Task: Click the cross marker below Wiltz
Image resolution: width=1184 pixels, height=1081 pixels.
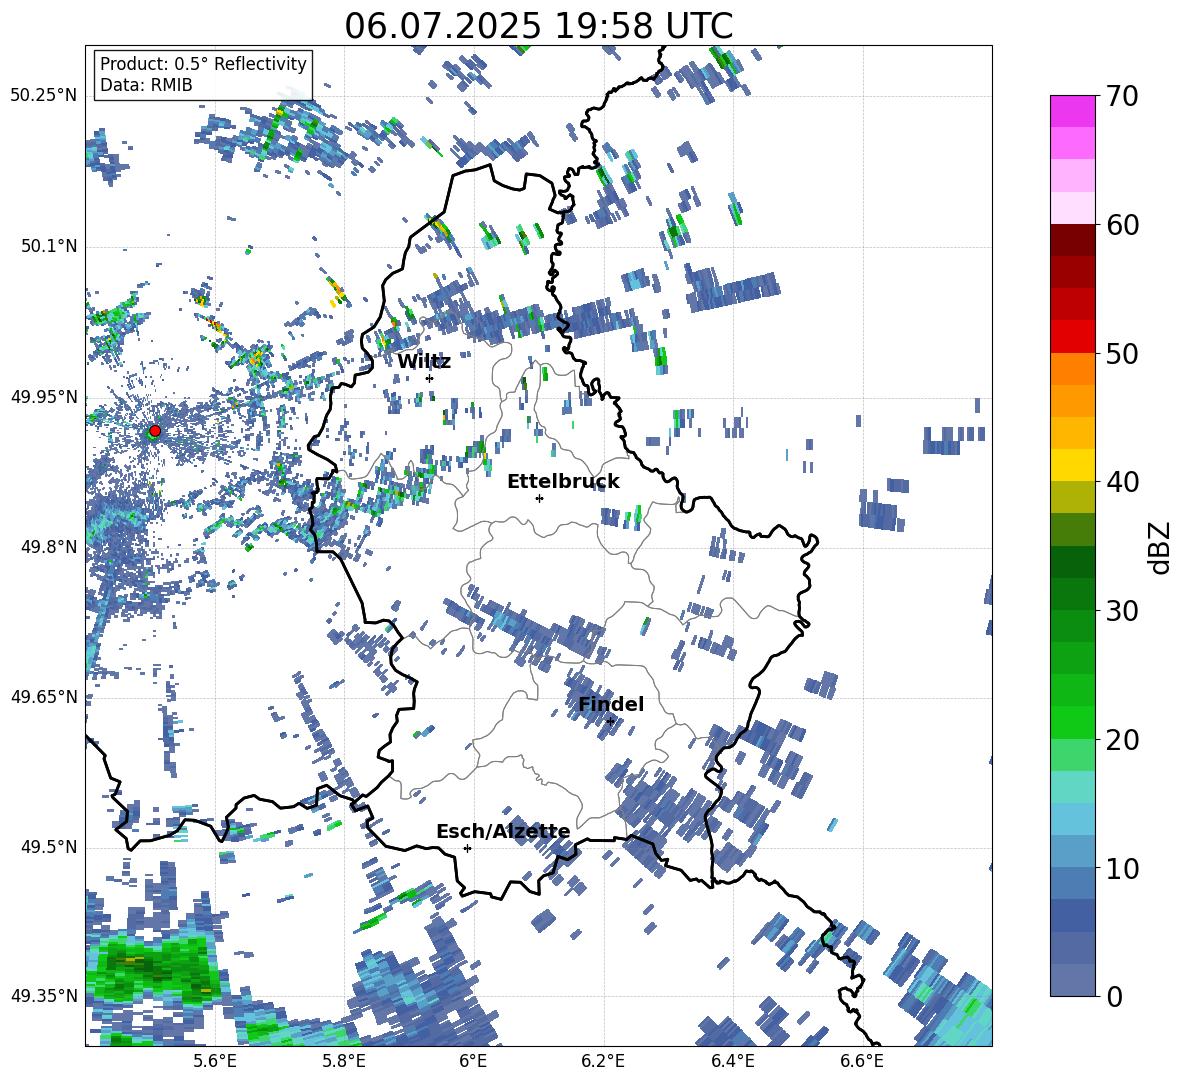Action: 430,378
